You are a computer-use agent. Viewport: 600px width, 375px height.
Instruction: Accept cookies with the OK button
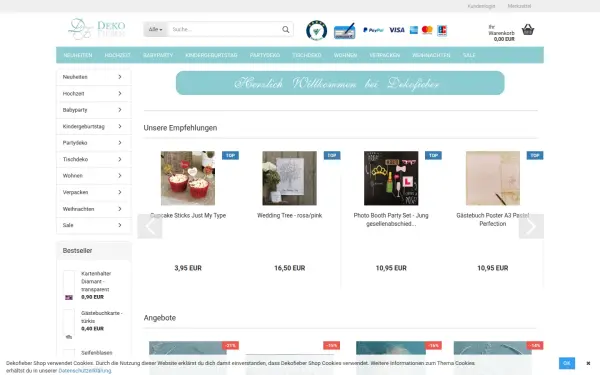coord(567,363)
